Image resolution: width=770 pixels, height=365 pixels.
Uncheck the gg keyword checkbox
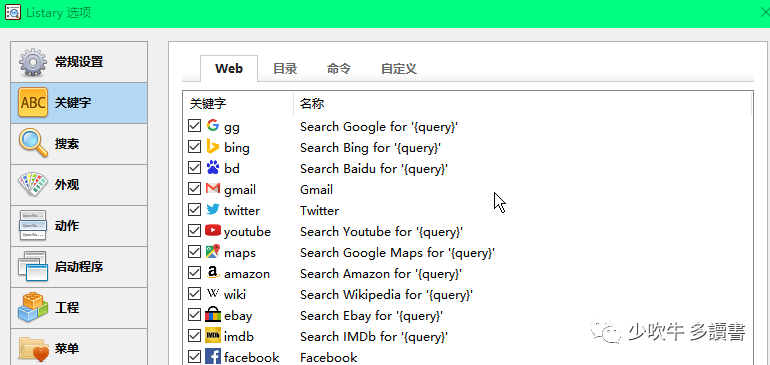tap(194, 126)
